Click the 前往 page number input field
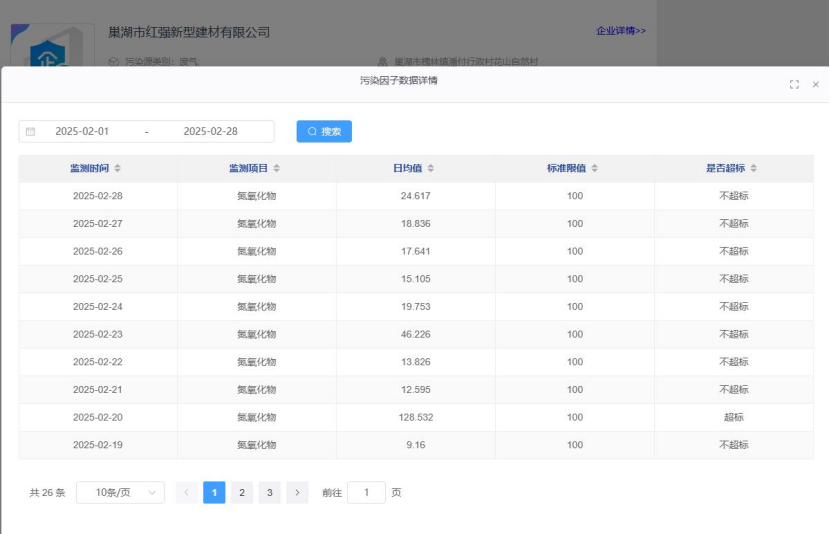Screen dimensions: 830x534 [366, 492]
